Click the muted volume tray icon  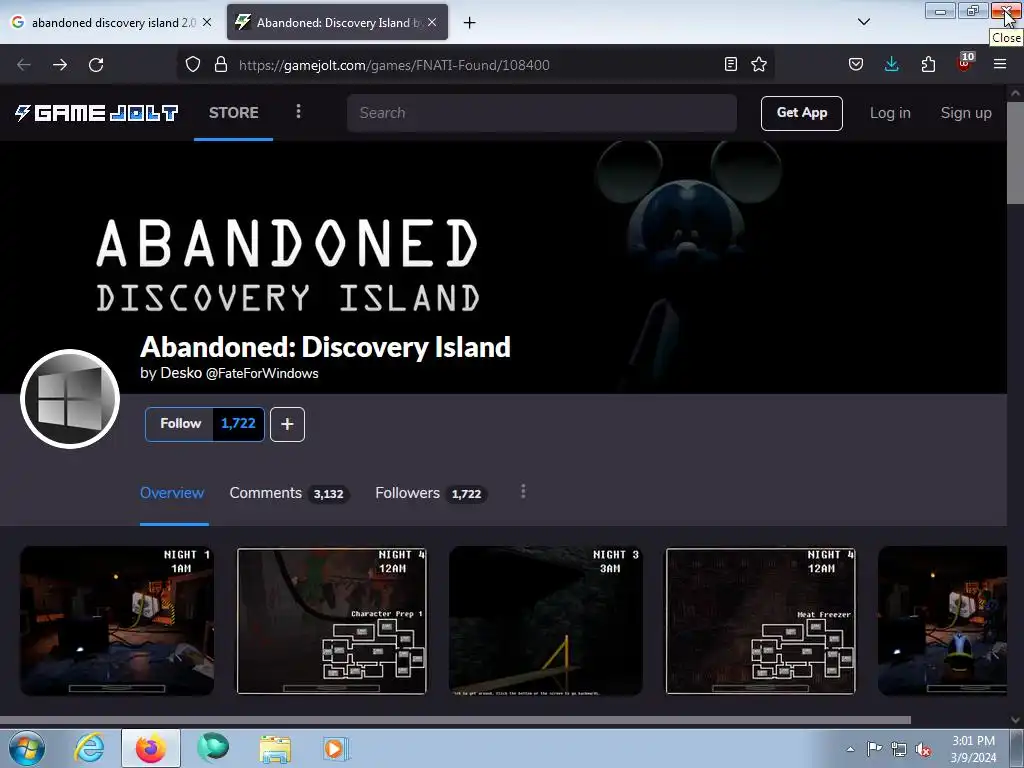click(923, 749)
